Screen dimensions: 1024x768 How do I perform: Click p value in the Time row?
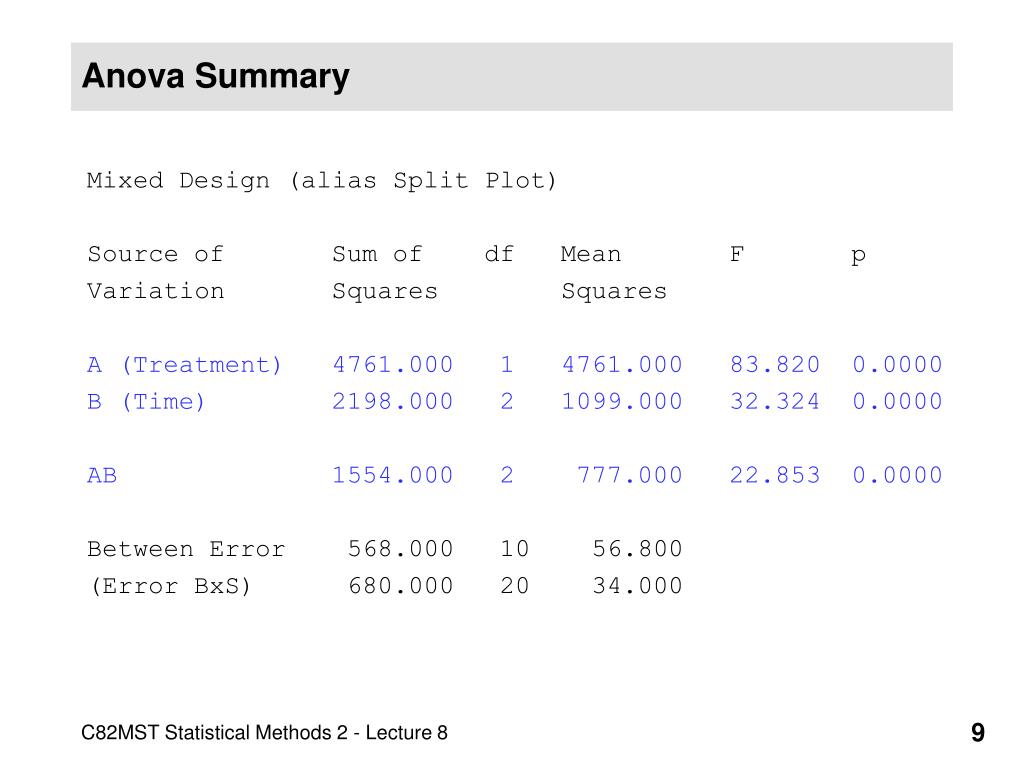click(x=897, y=402)
